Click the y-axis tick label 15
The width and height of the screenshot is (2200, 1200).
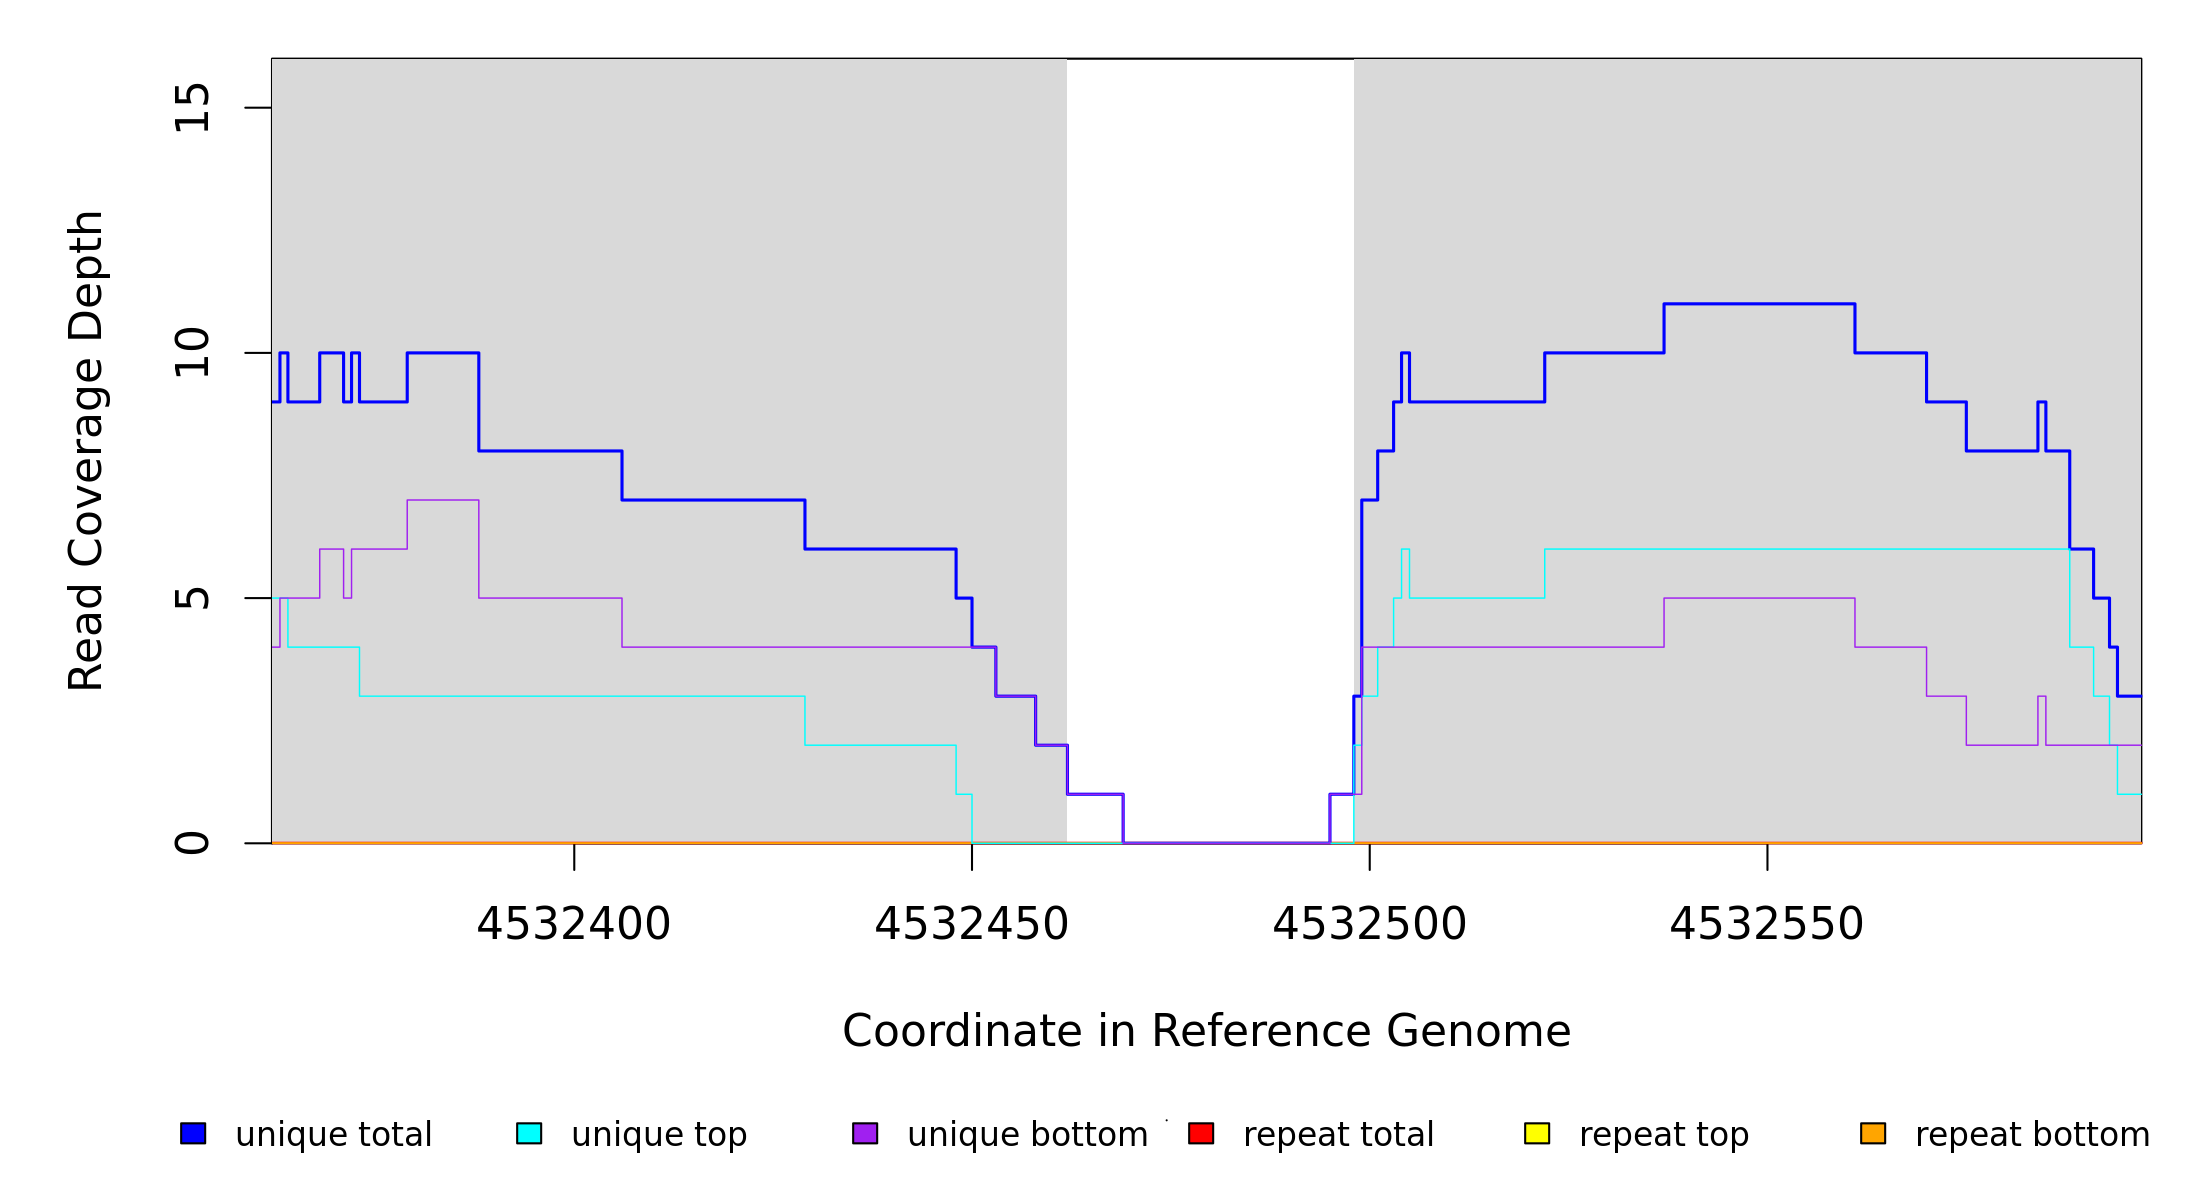(x=192, y=108)
